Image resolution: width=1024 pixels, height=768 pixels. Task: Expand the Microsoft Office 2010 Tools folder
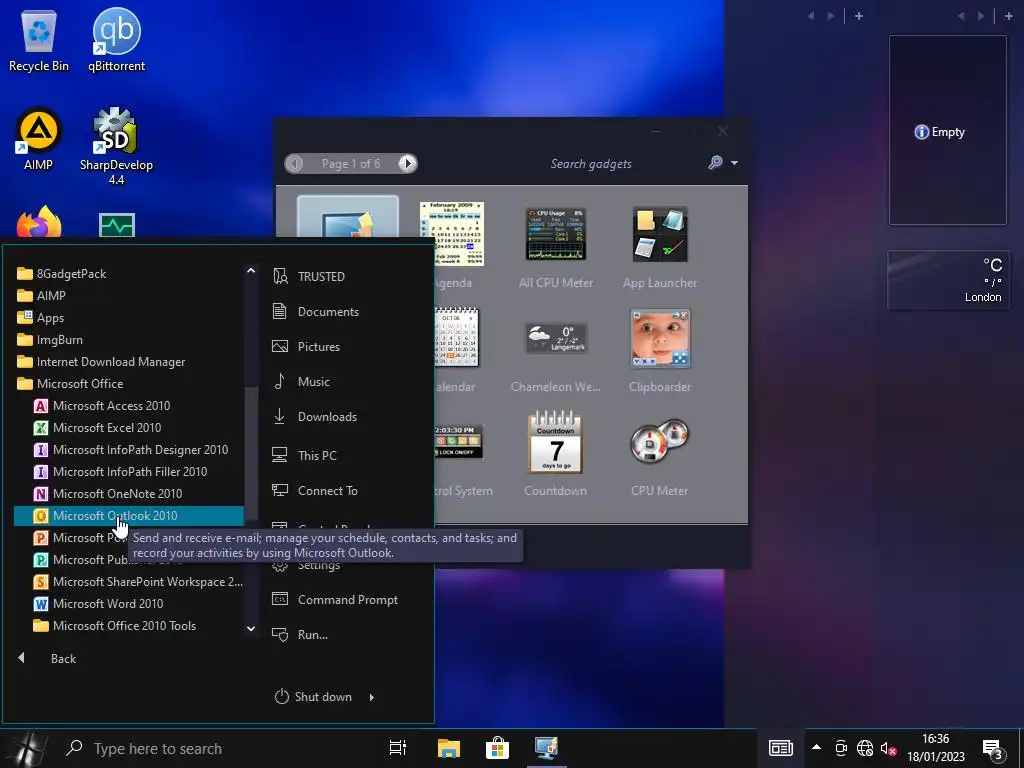115,626
